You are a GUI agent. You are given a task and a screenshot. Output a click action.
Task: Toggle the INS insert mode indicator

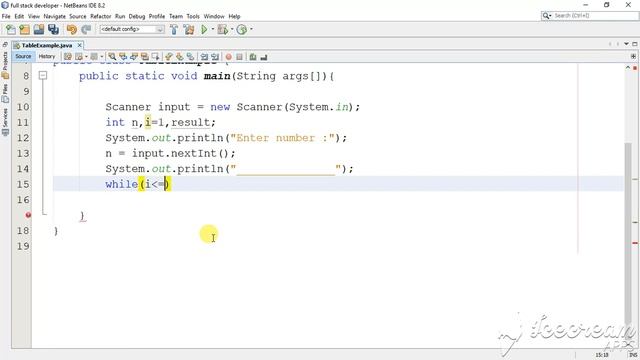tap(633, 355)
